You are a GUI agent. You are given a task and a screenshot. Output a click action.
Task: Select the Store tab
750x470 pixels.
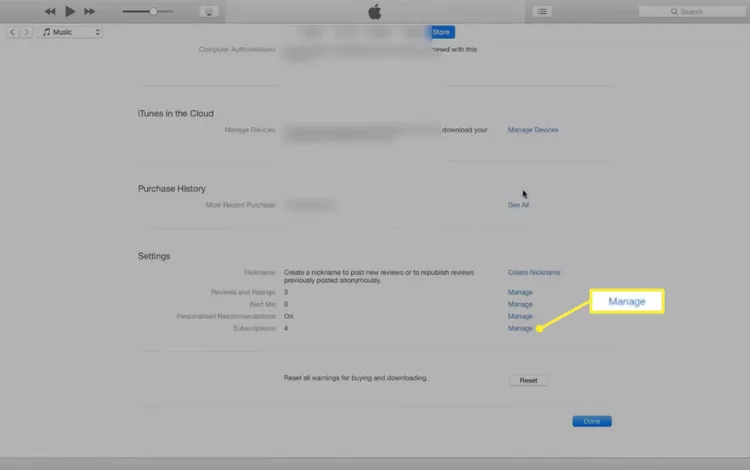click(x=441, y=32)
